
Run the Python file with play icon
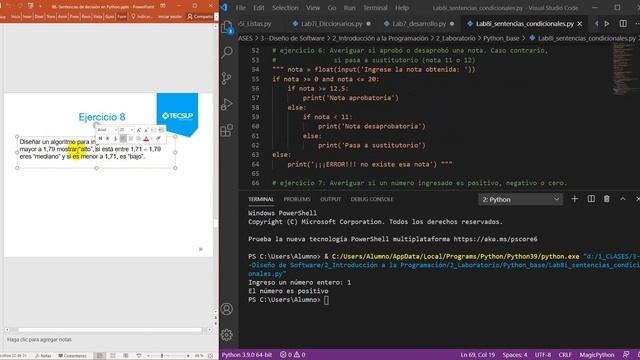tap(607, 24)
